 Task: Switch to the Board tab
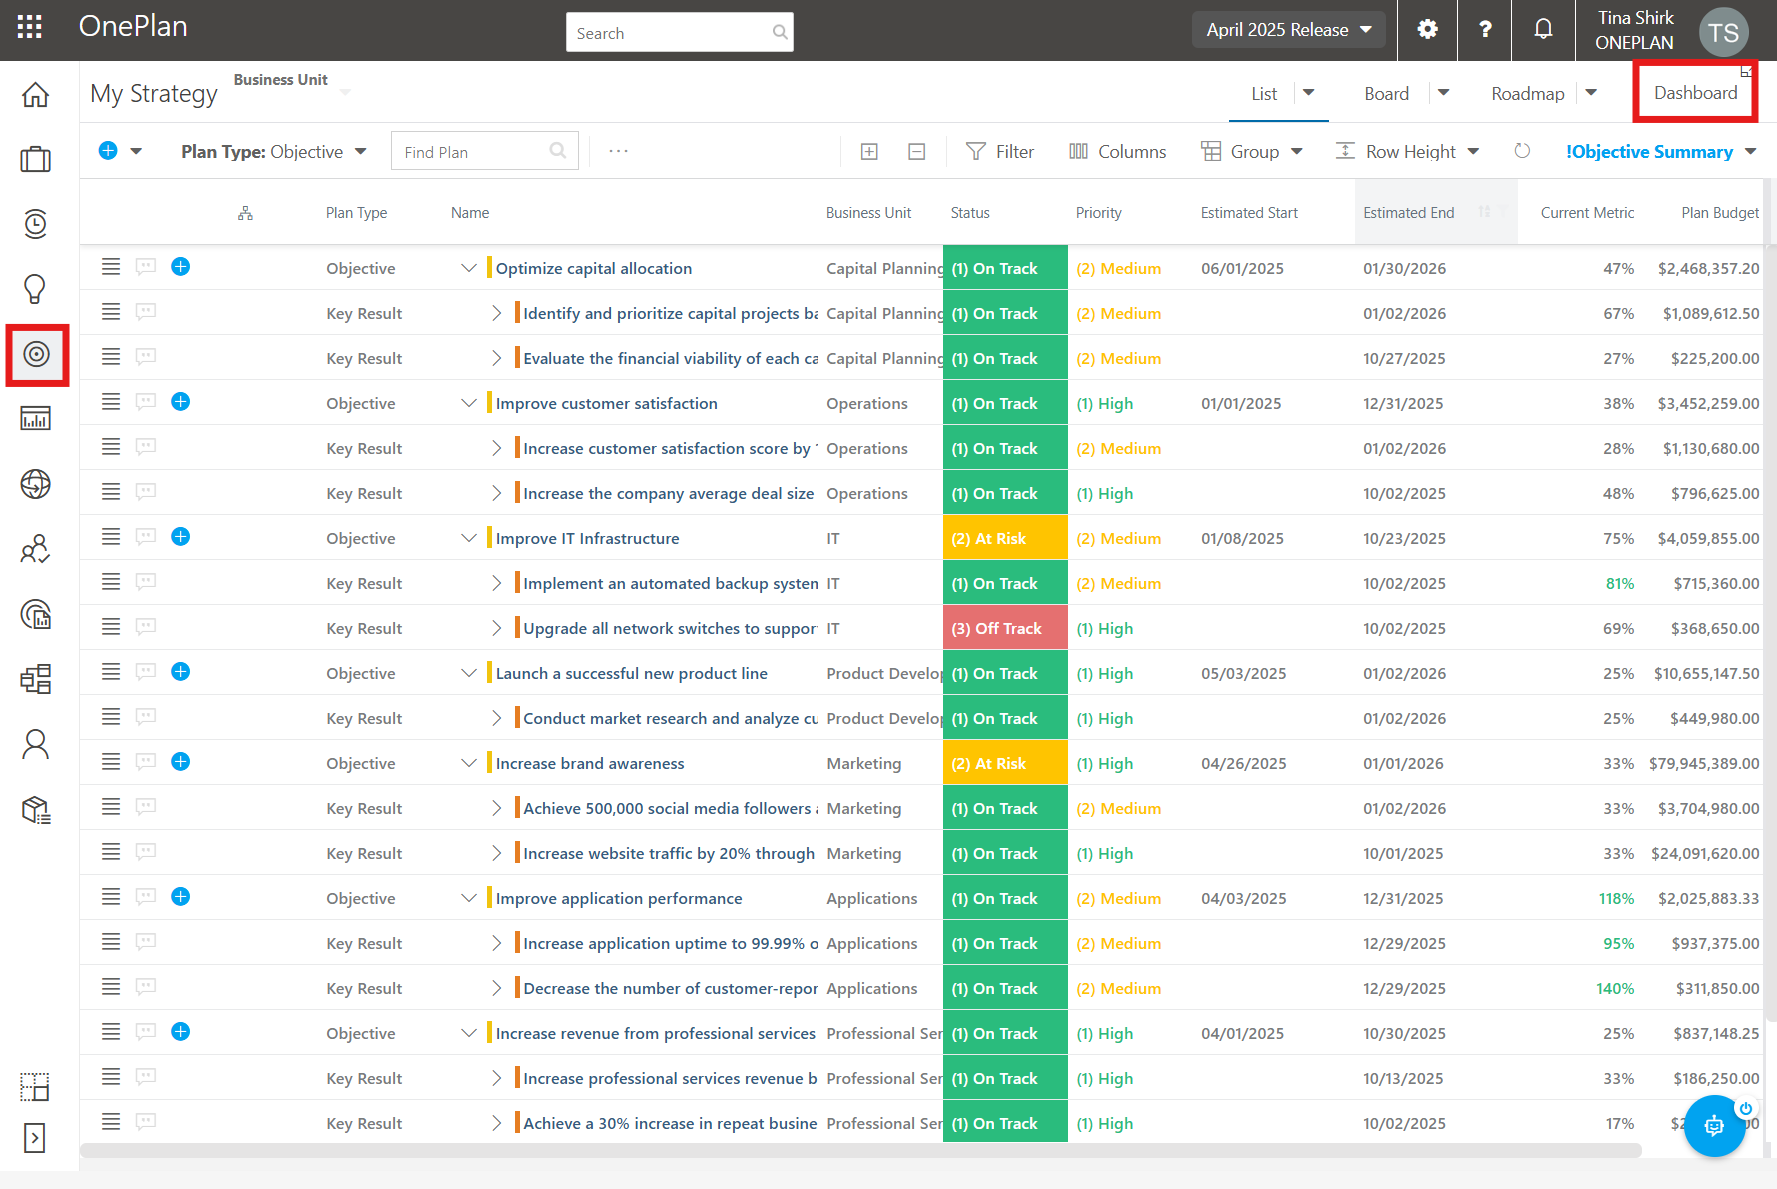click(1386, 94)
